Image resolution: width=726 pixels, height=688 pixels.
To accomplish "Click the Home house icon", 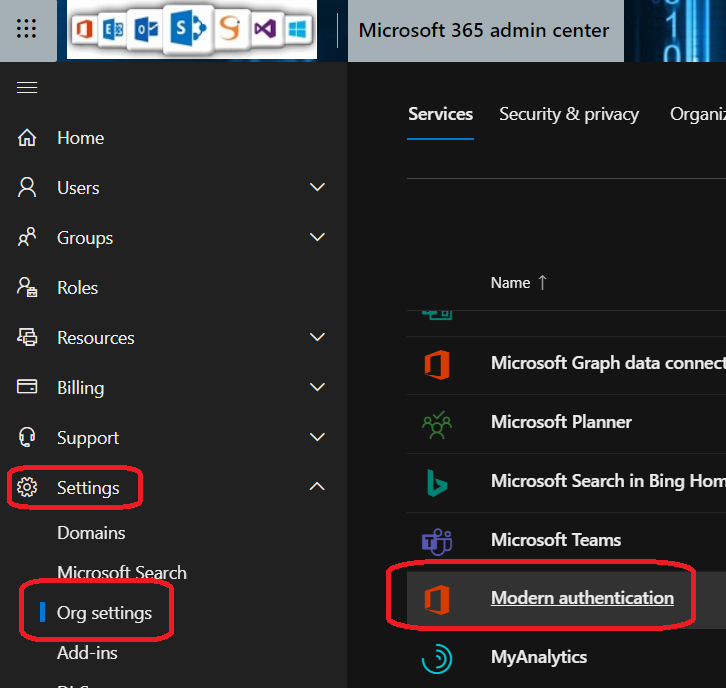I will point(27,138).
